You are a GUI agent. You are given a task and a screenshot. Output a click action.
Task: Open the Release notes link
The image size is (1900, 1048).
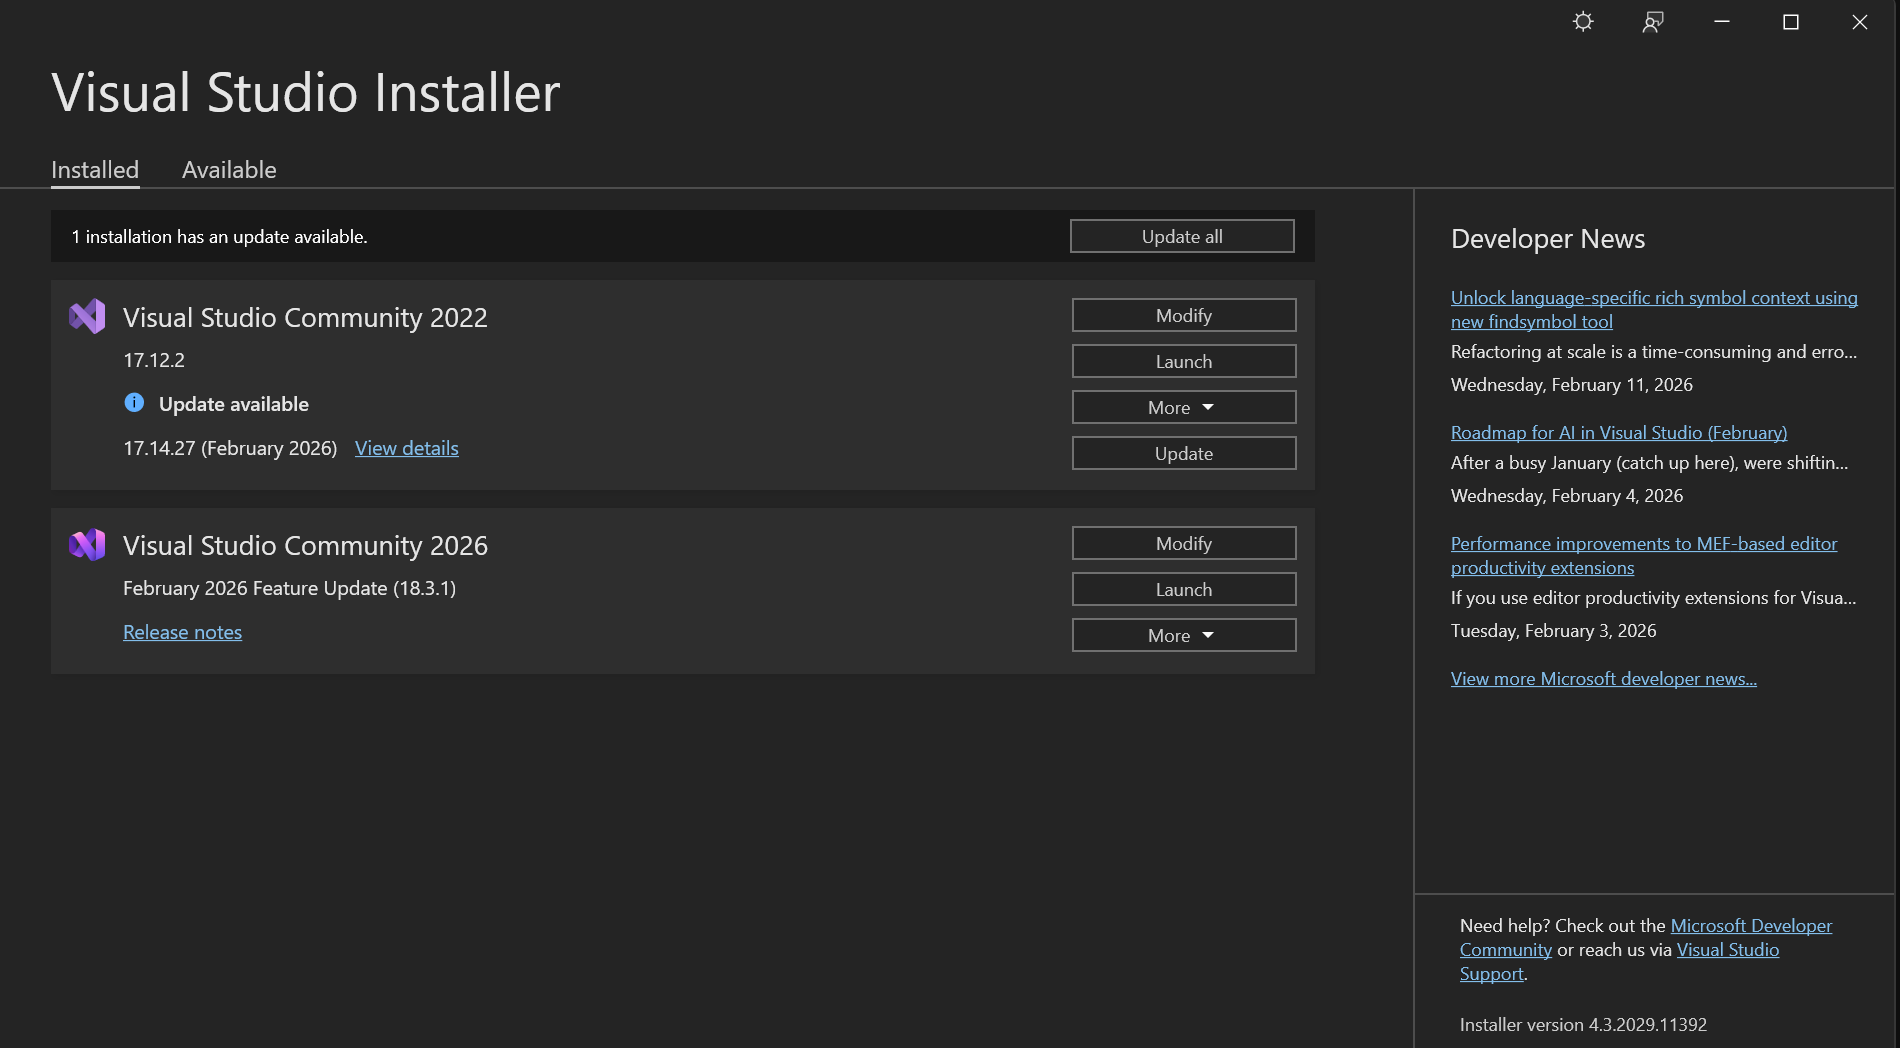pyautogui.click(x=182, y=632)
